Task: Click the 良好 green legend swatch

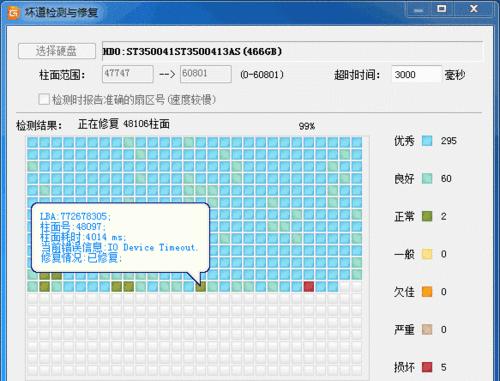Action: click(427, 178)
